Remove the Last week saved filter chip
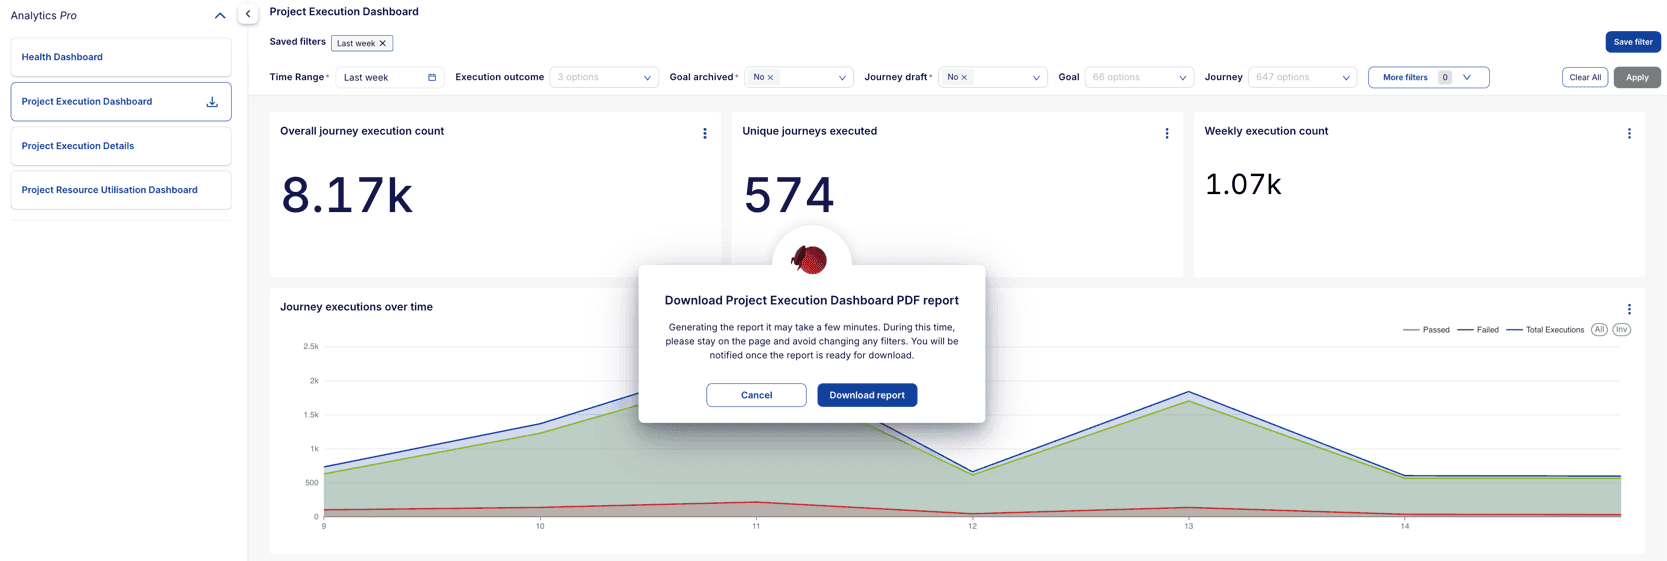The height and width of the screenshot is (561, 1667). tap(382, 43)
